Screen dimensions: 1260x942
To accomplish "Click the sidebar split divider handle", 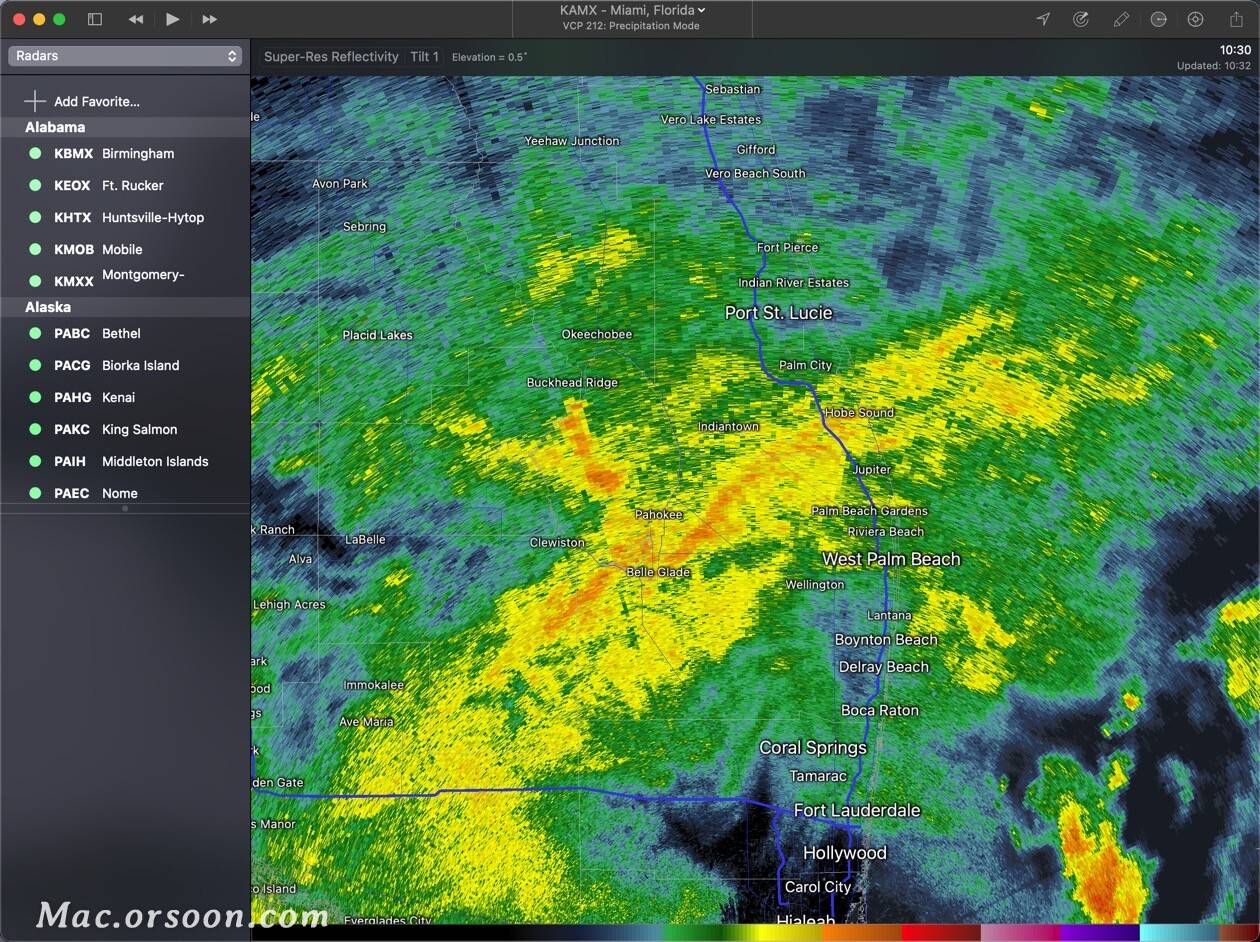I will [x=125, y=509].
